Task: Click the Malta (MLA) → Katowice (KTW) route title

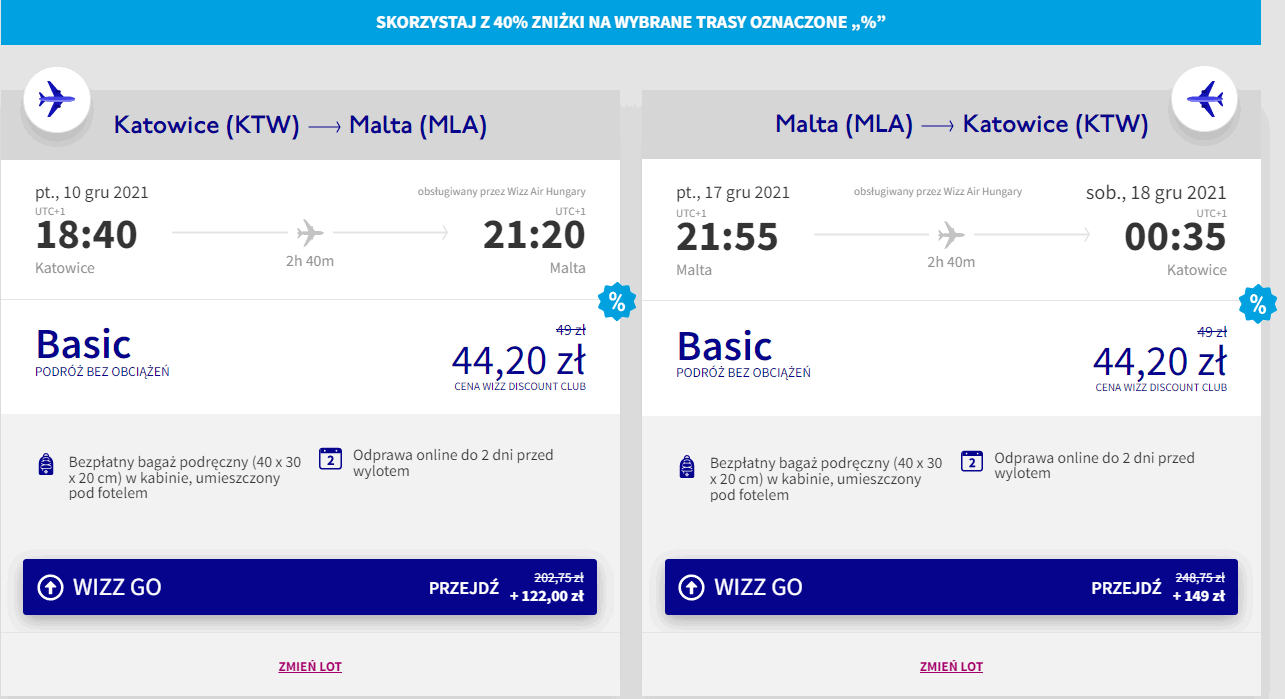Action: tap(961, 125)
